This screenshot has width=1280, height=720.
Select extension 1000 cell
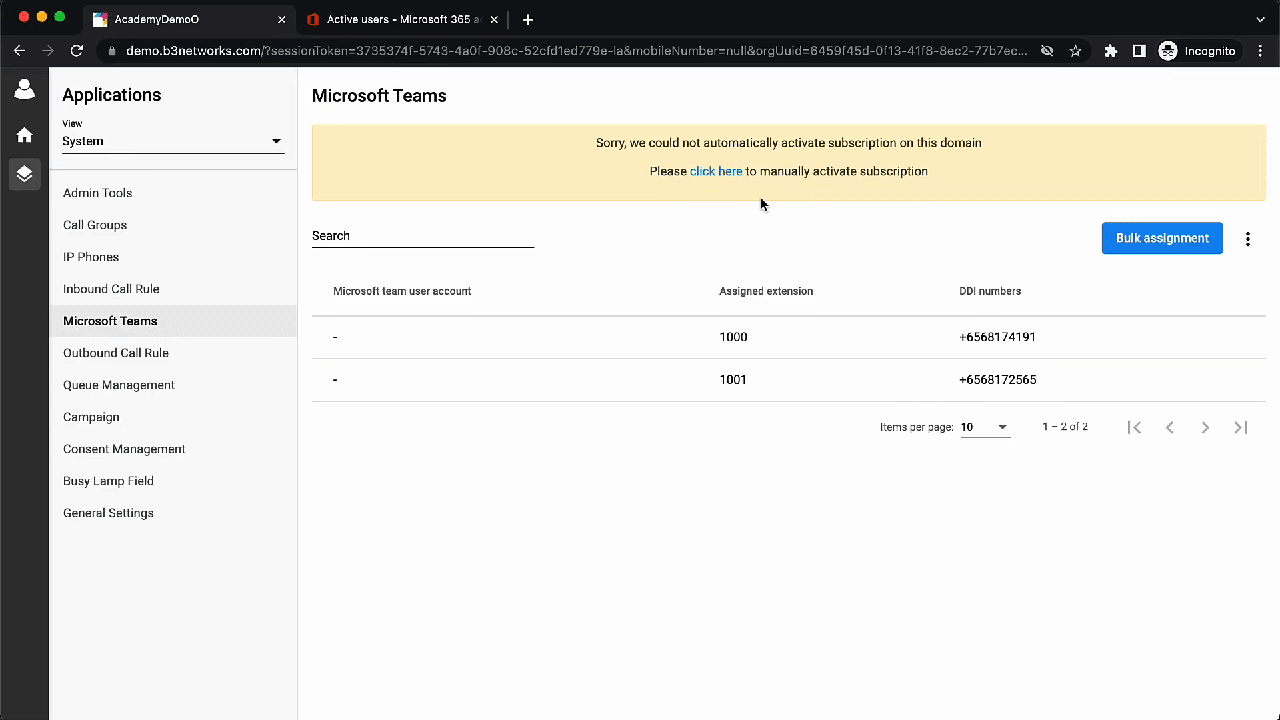coord(733,337)
